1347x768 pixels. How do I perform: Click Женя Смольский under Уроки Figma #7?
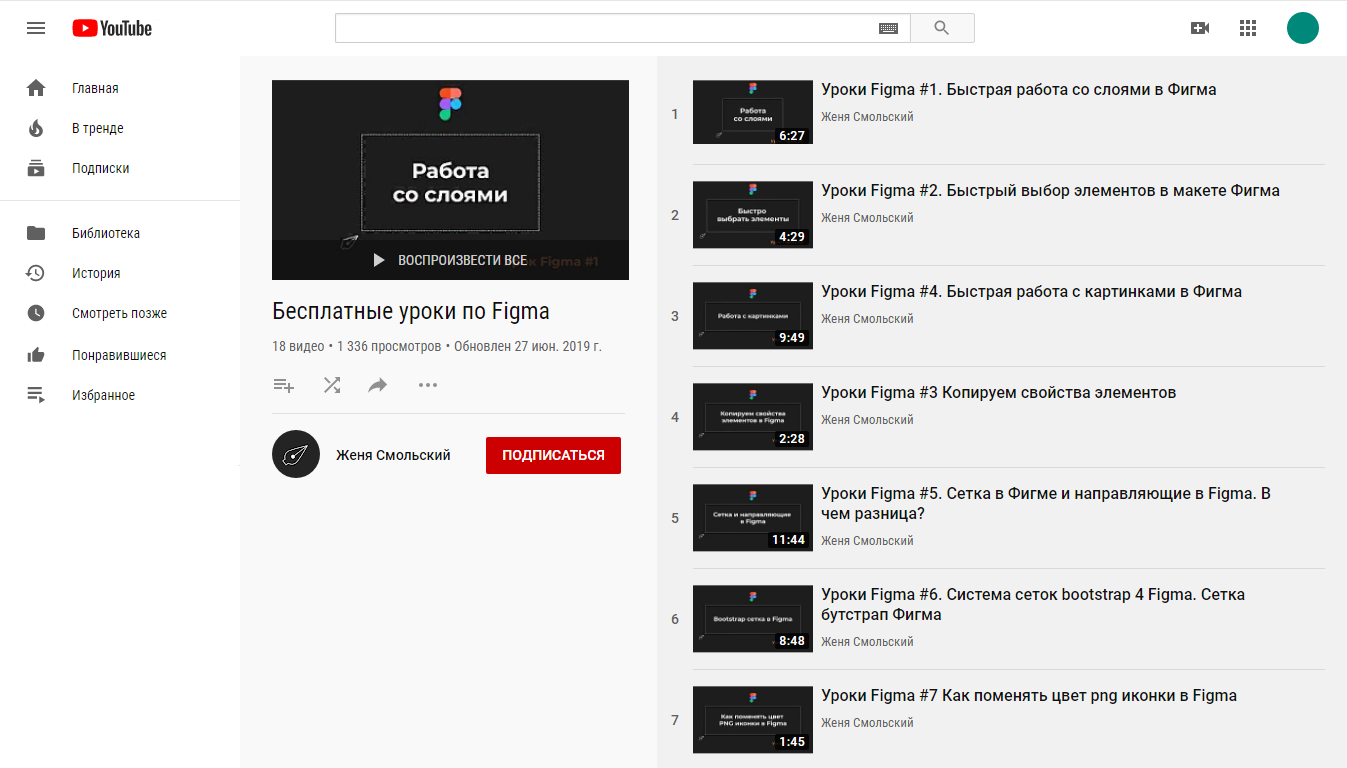click(x=867, y=723)
